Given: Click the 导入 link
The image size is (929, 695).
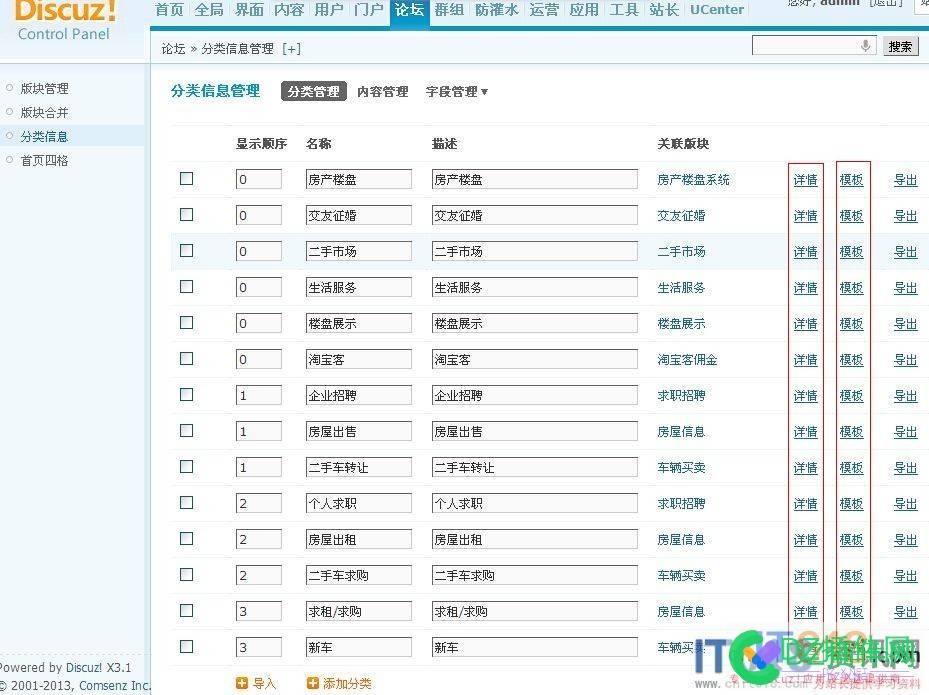Looking at the screenshot, I should tap(264, 683).
